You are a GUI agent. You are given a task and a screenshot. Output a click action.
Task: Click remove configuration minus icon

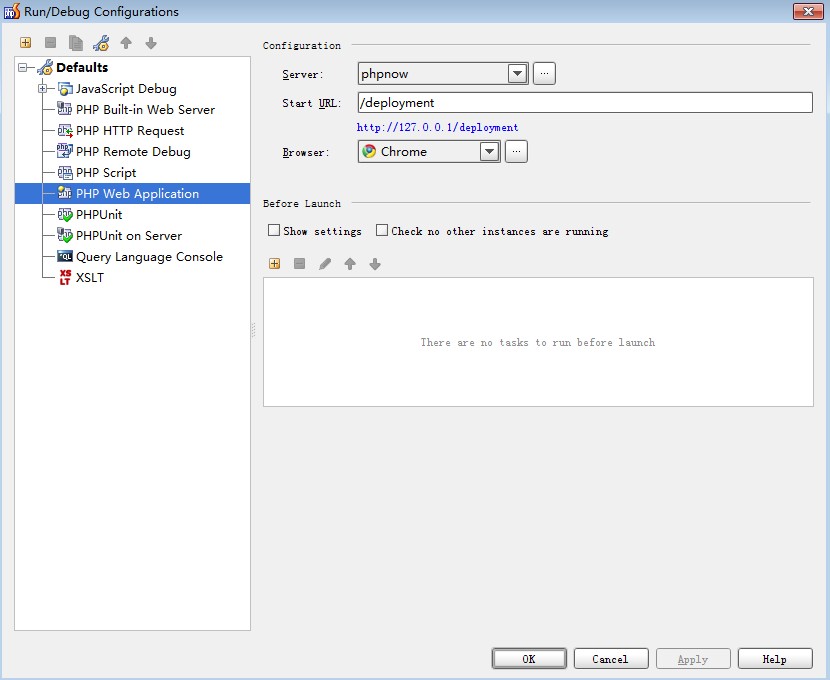tap(50, 43)
